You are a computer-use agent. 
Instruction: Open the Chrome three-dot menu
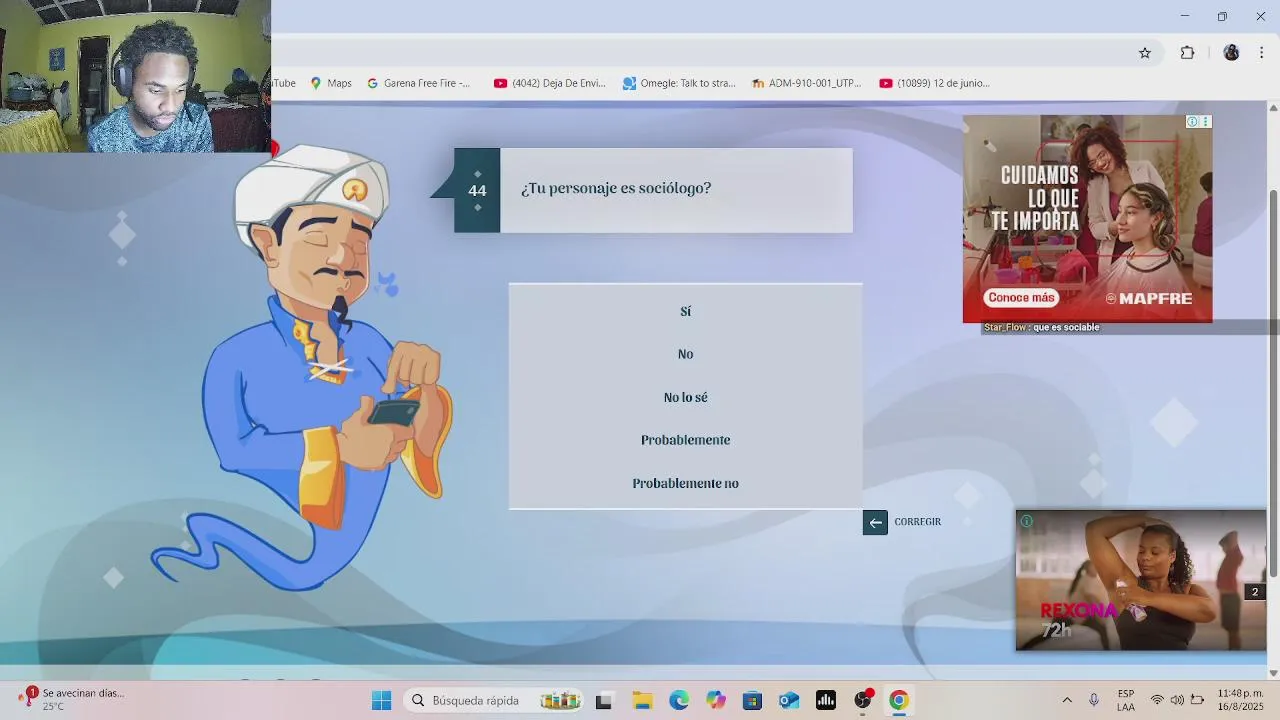coord(1262,53)
